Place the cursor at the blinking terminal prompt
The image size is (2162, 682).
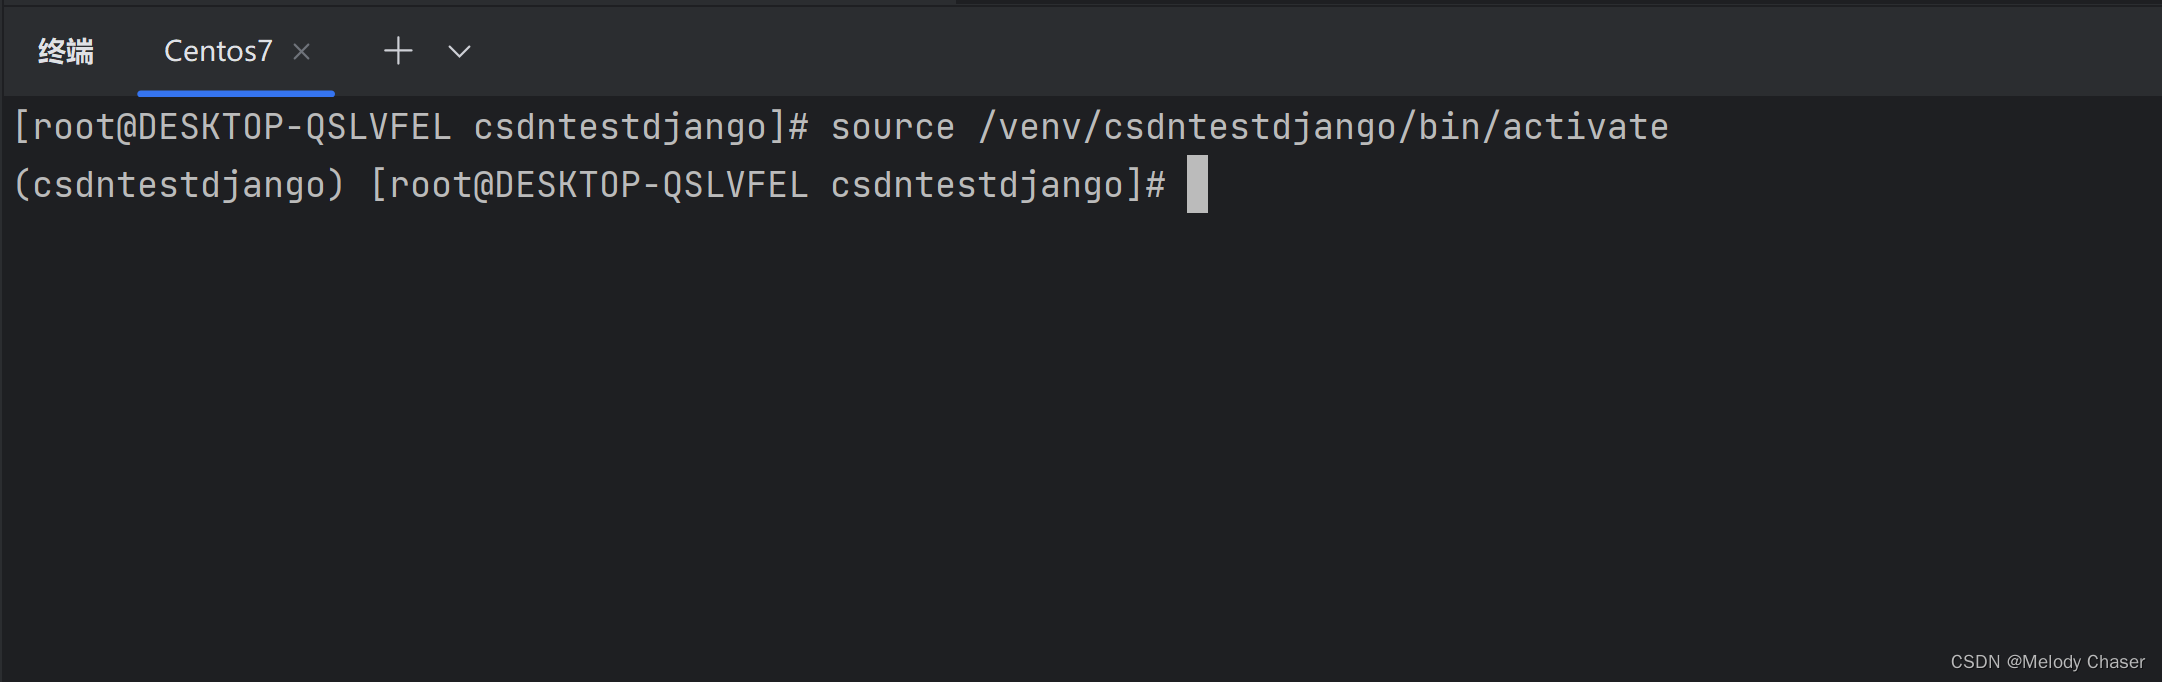pyautogui.click(x=1197, y=184)
